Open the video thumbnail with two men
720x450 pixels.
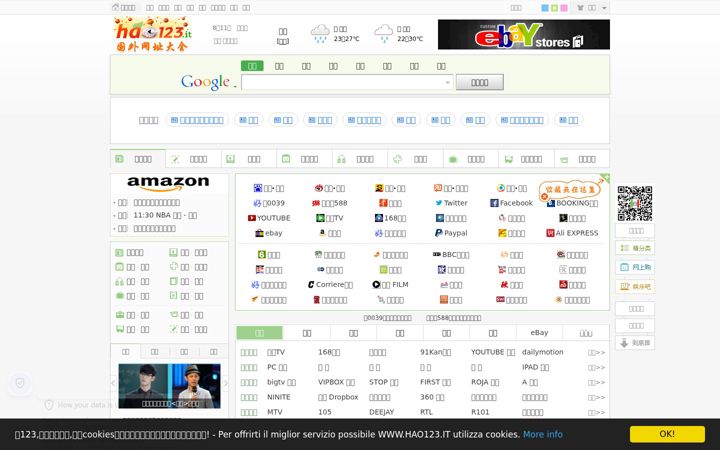pyautogui.click(x=169, y=386)
